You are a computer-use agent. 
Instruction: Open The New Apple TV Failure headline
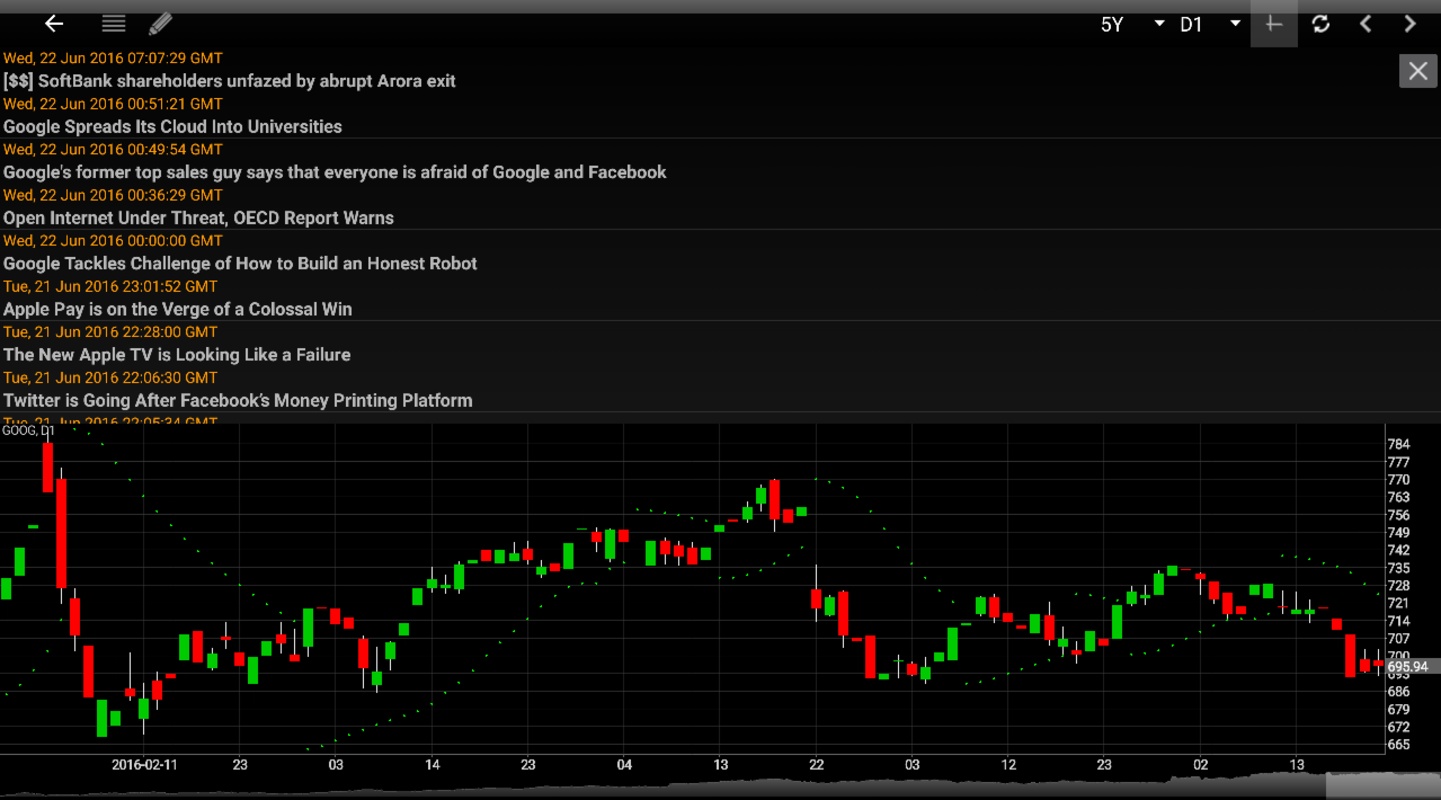(176, 355)
